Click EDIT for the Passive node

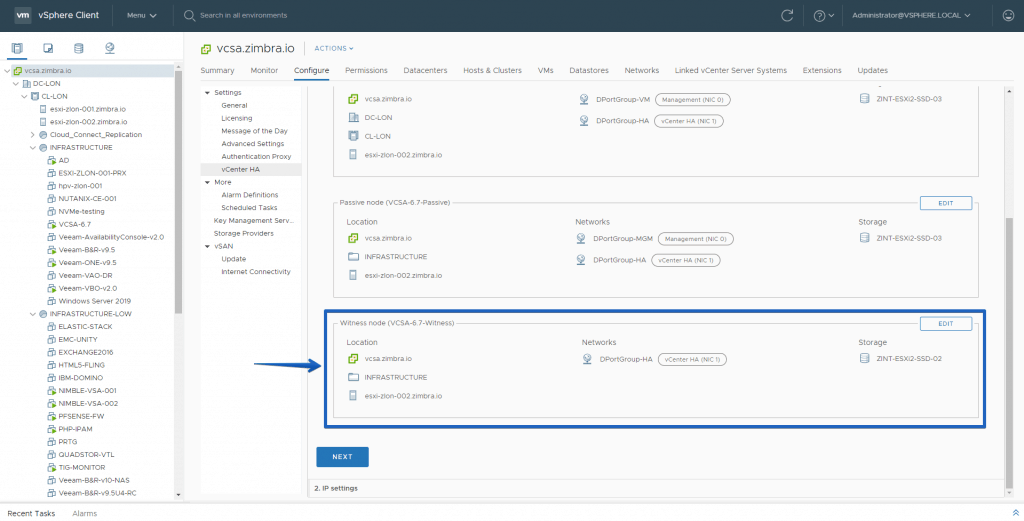[x=946, y=203]
